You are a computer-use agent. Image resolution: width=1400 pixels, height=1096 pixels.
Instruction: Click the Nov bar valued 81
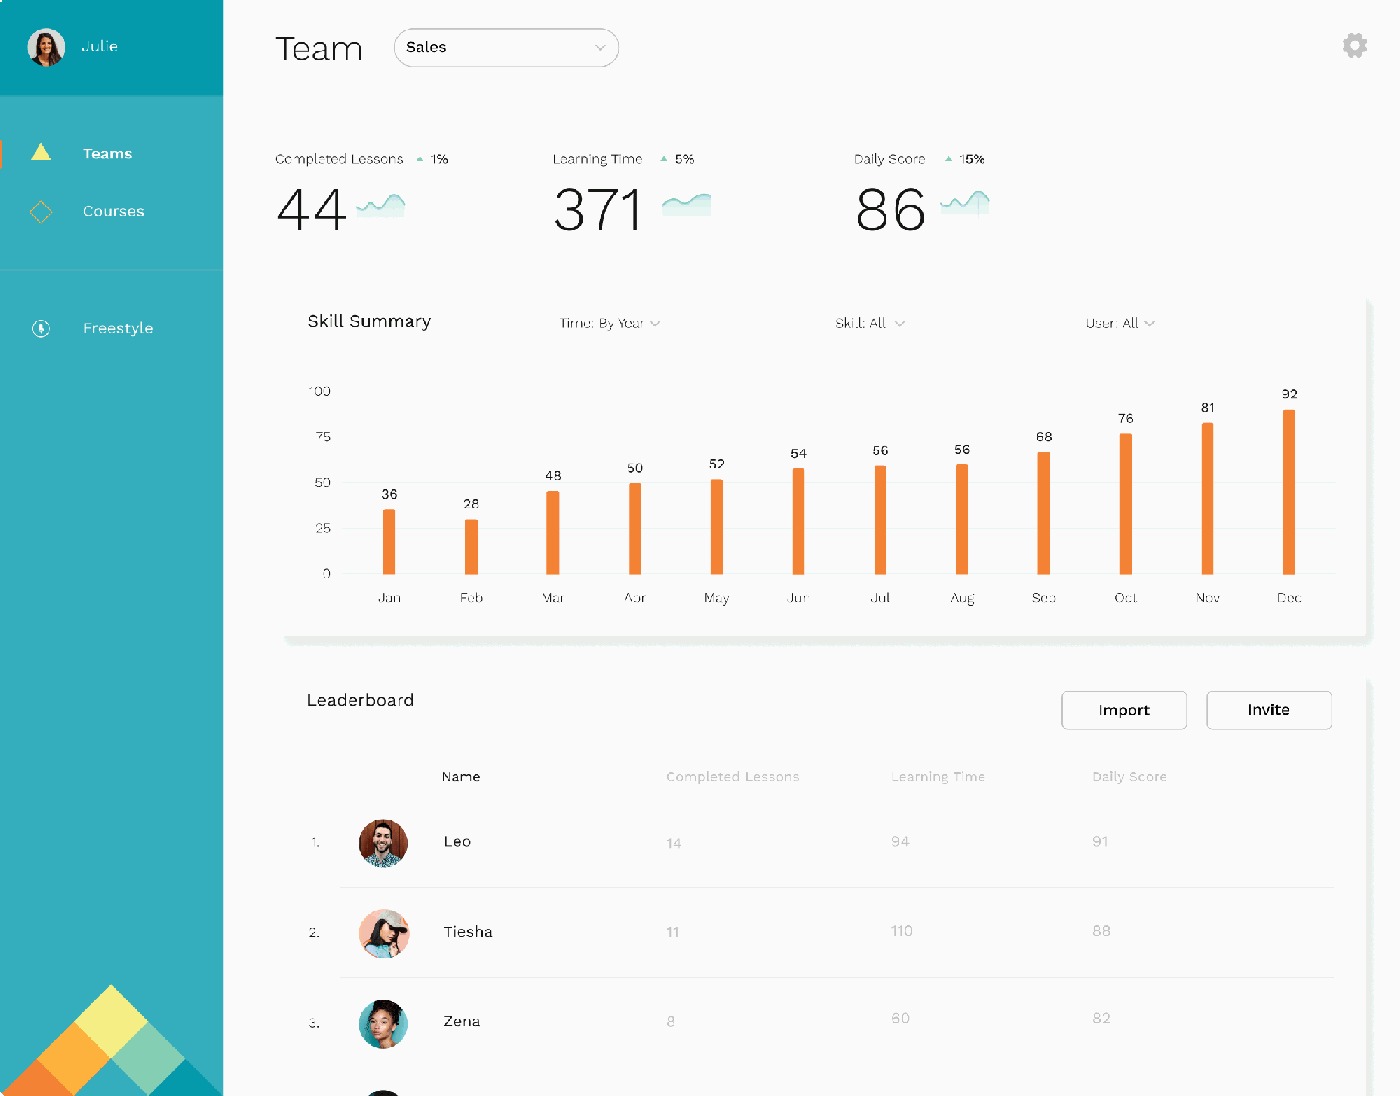point(1208,498)
